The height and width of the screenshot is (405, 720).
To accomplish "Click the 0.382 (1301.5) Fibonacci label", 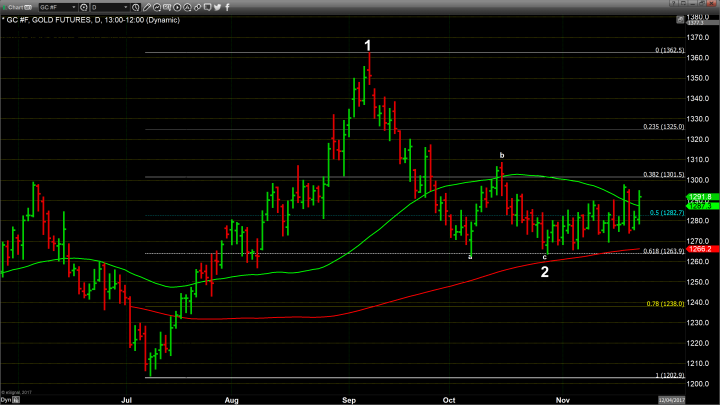I will 664,174.
